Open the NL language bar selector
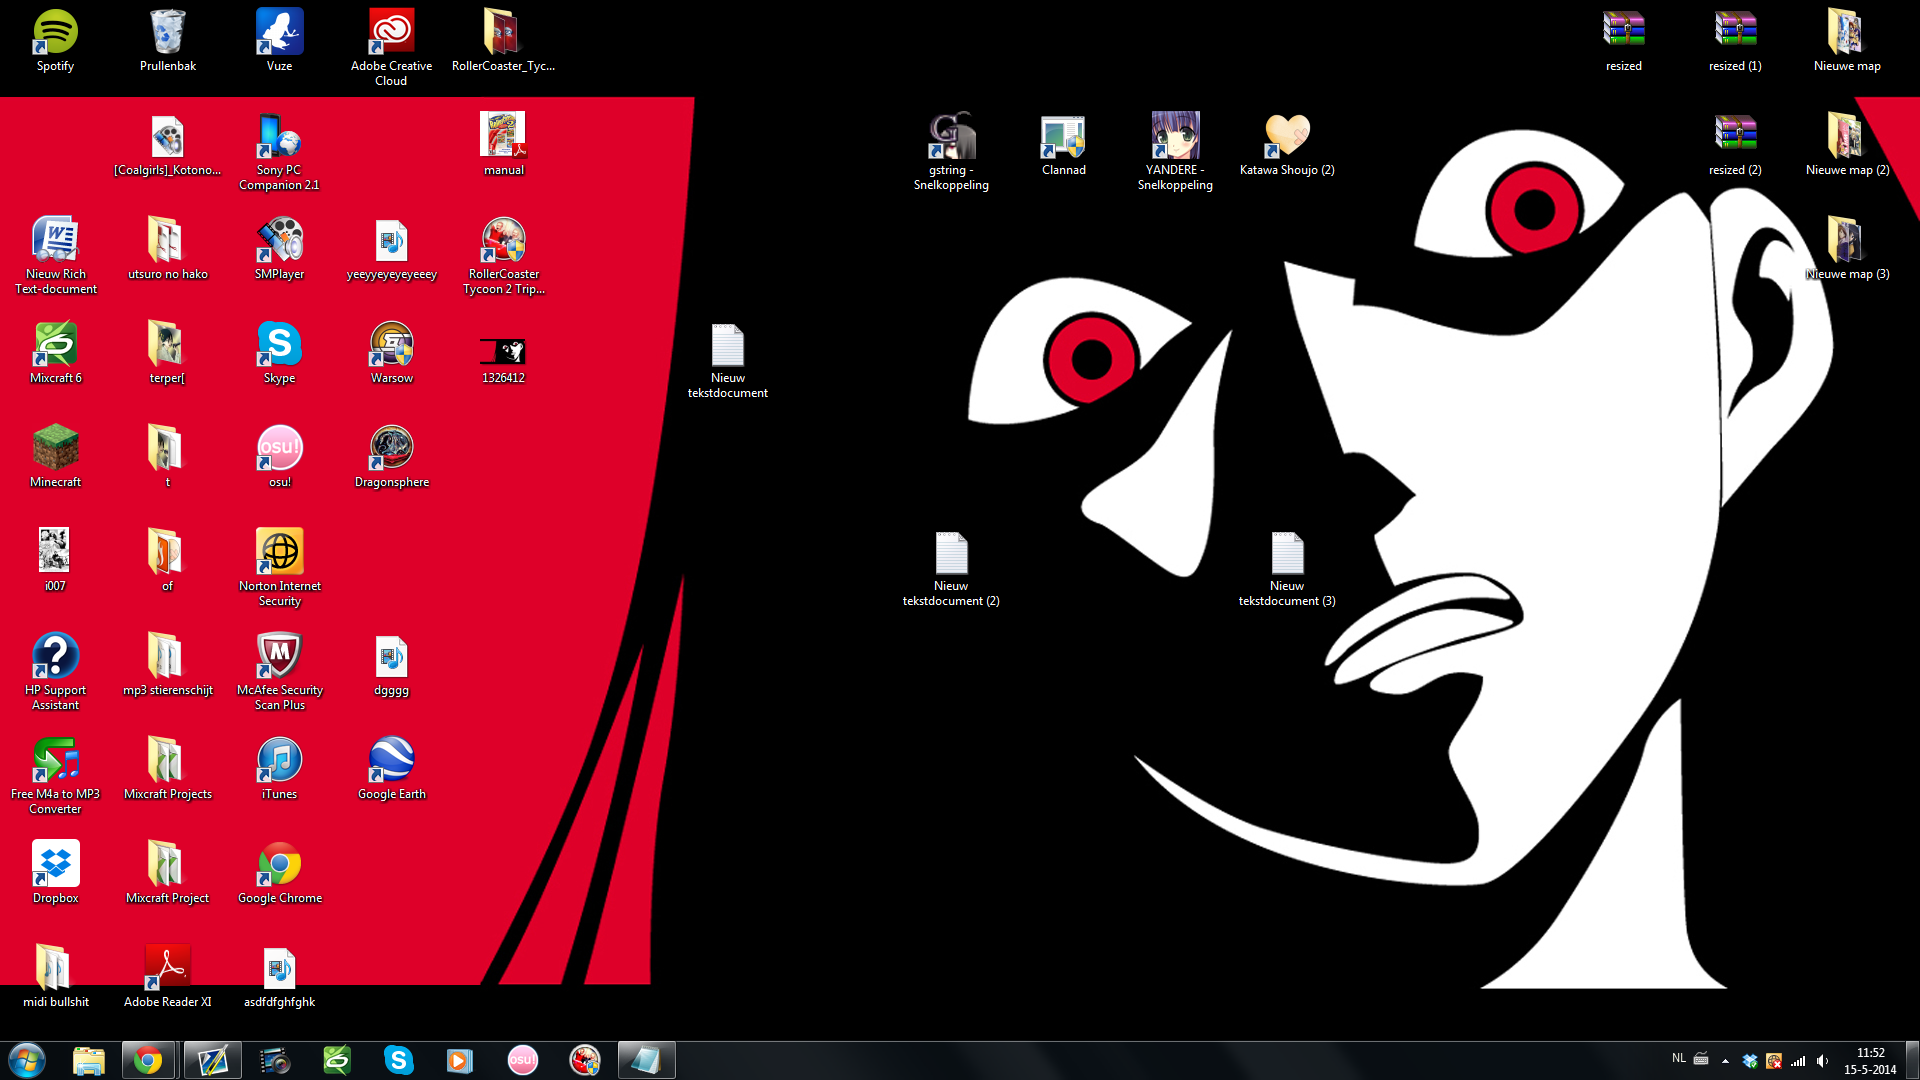The height and width of the screenshot is (1080, 1920). point(1678,1058)
